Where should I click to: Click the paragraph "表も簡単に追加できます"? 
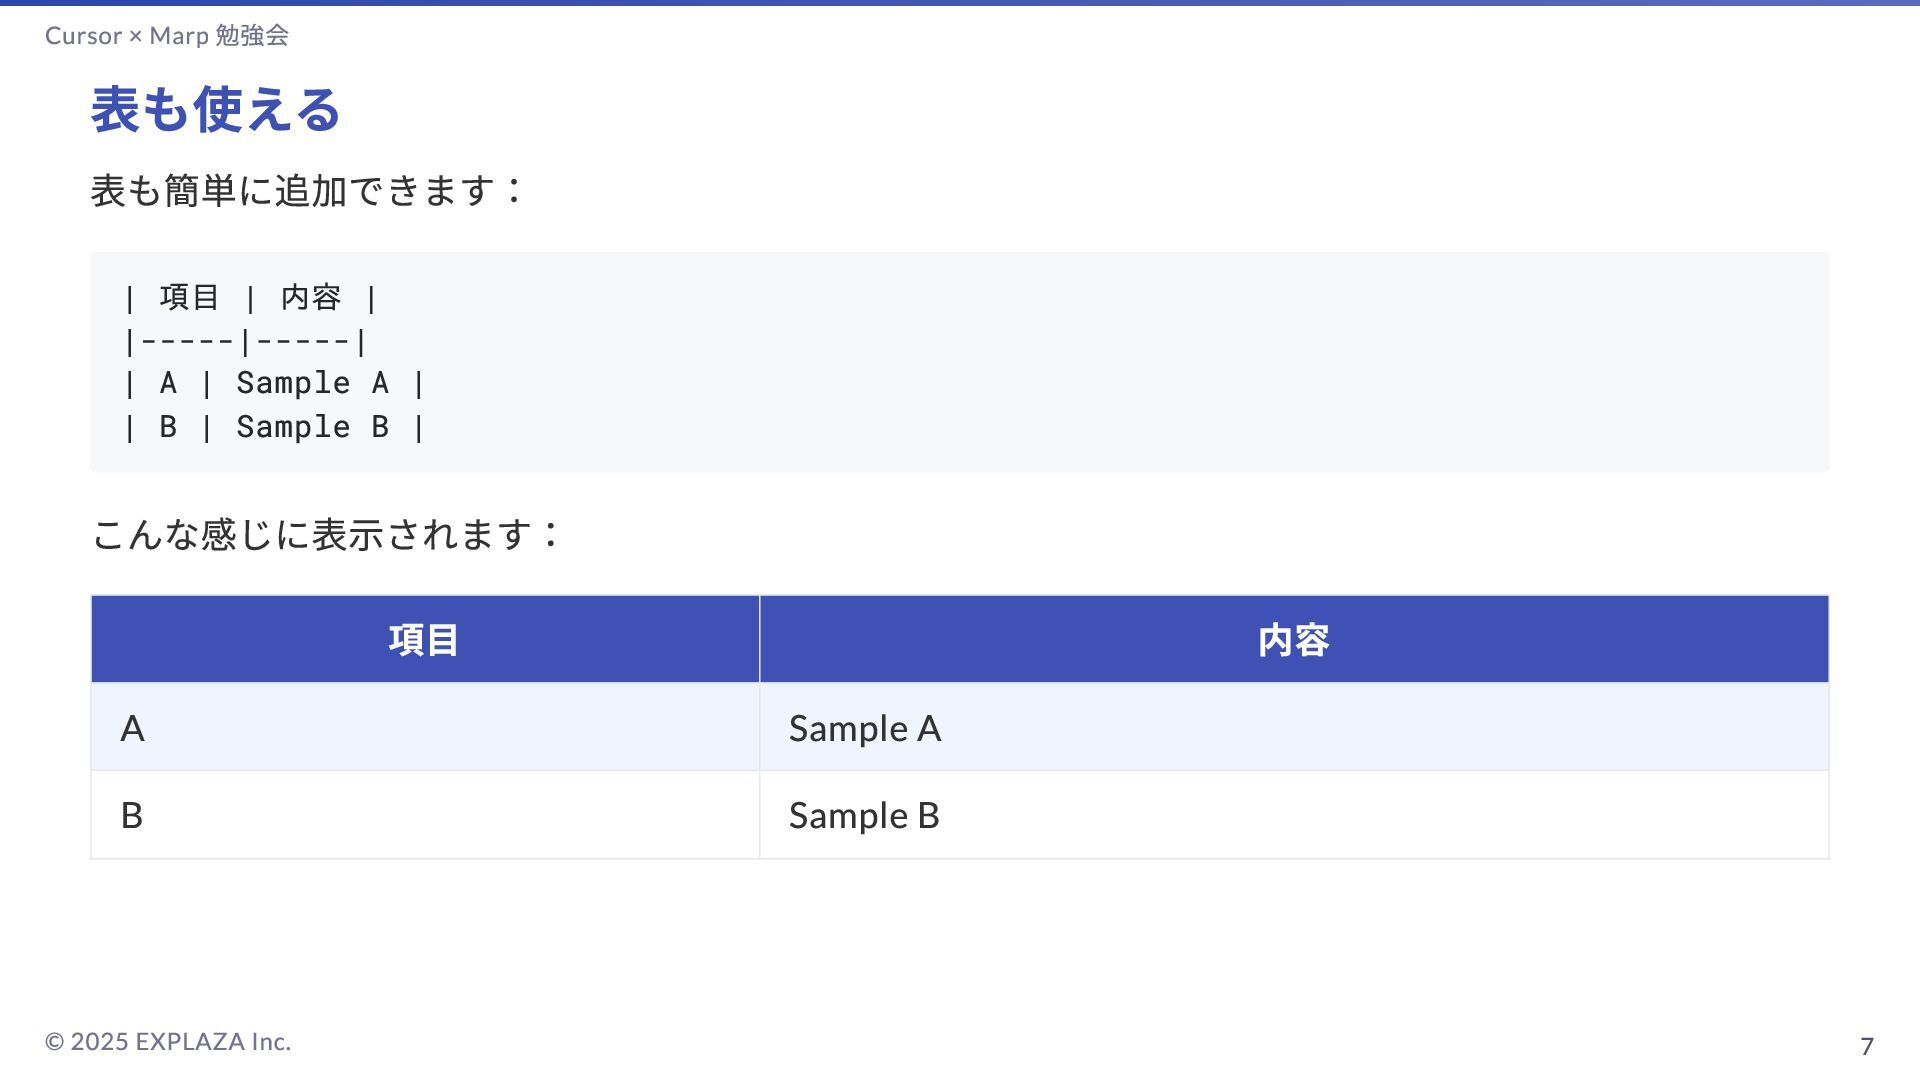305,191
